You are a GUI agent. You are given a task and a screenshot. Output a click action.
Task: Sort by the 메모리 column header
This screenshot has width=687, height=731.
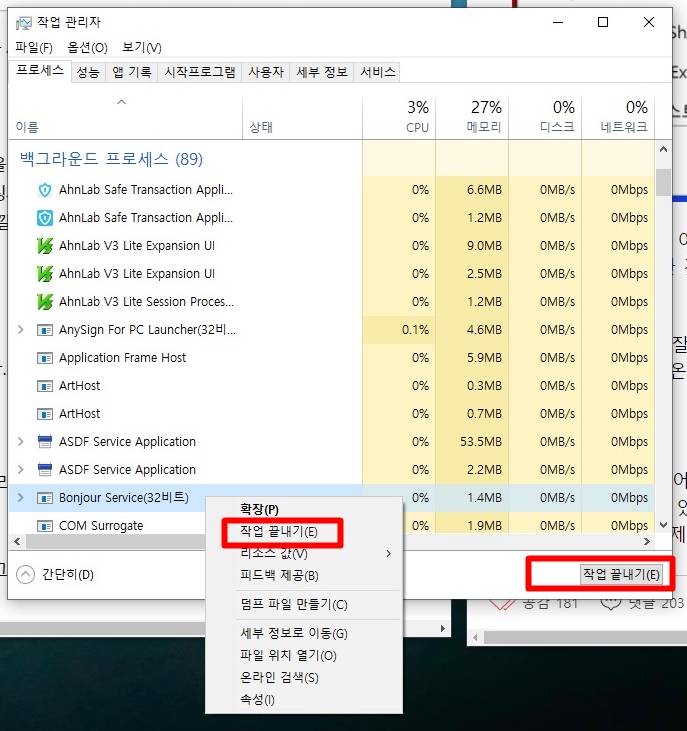coord(472,118)
